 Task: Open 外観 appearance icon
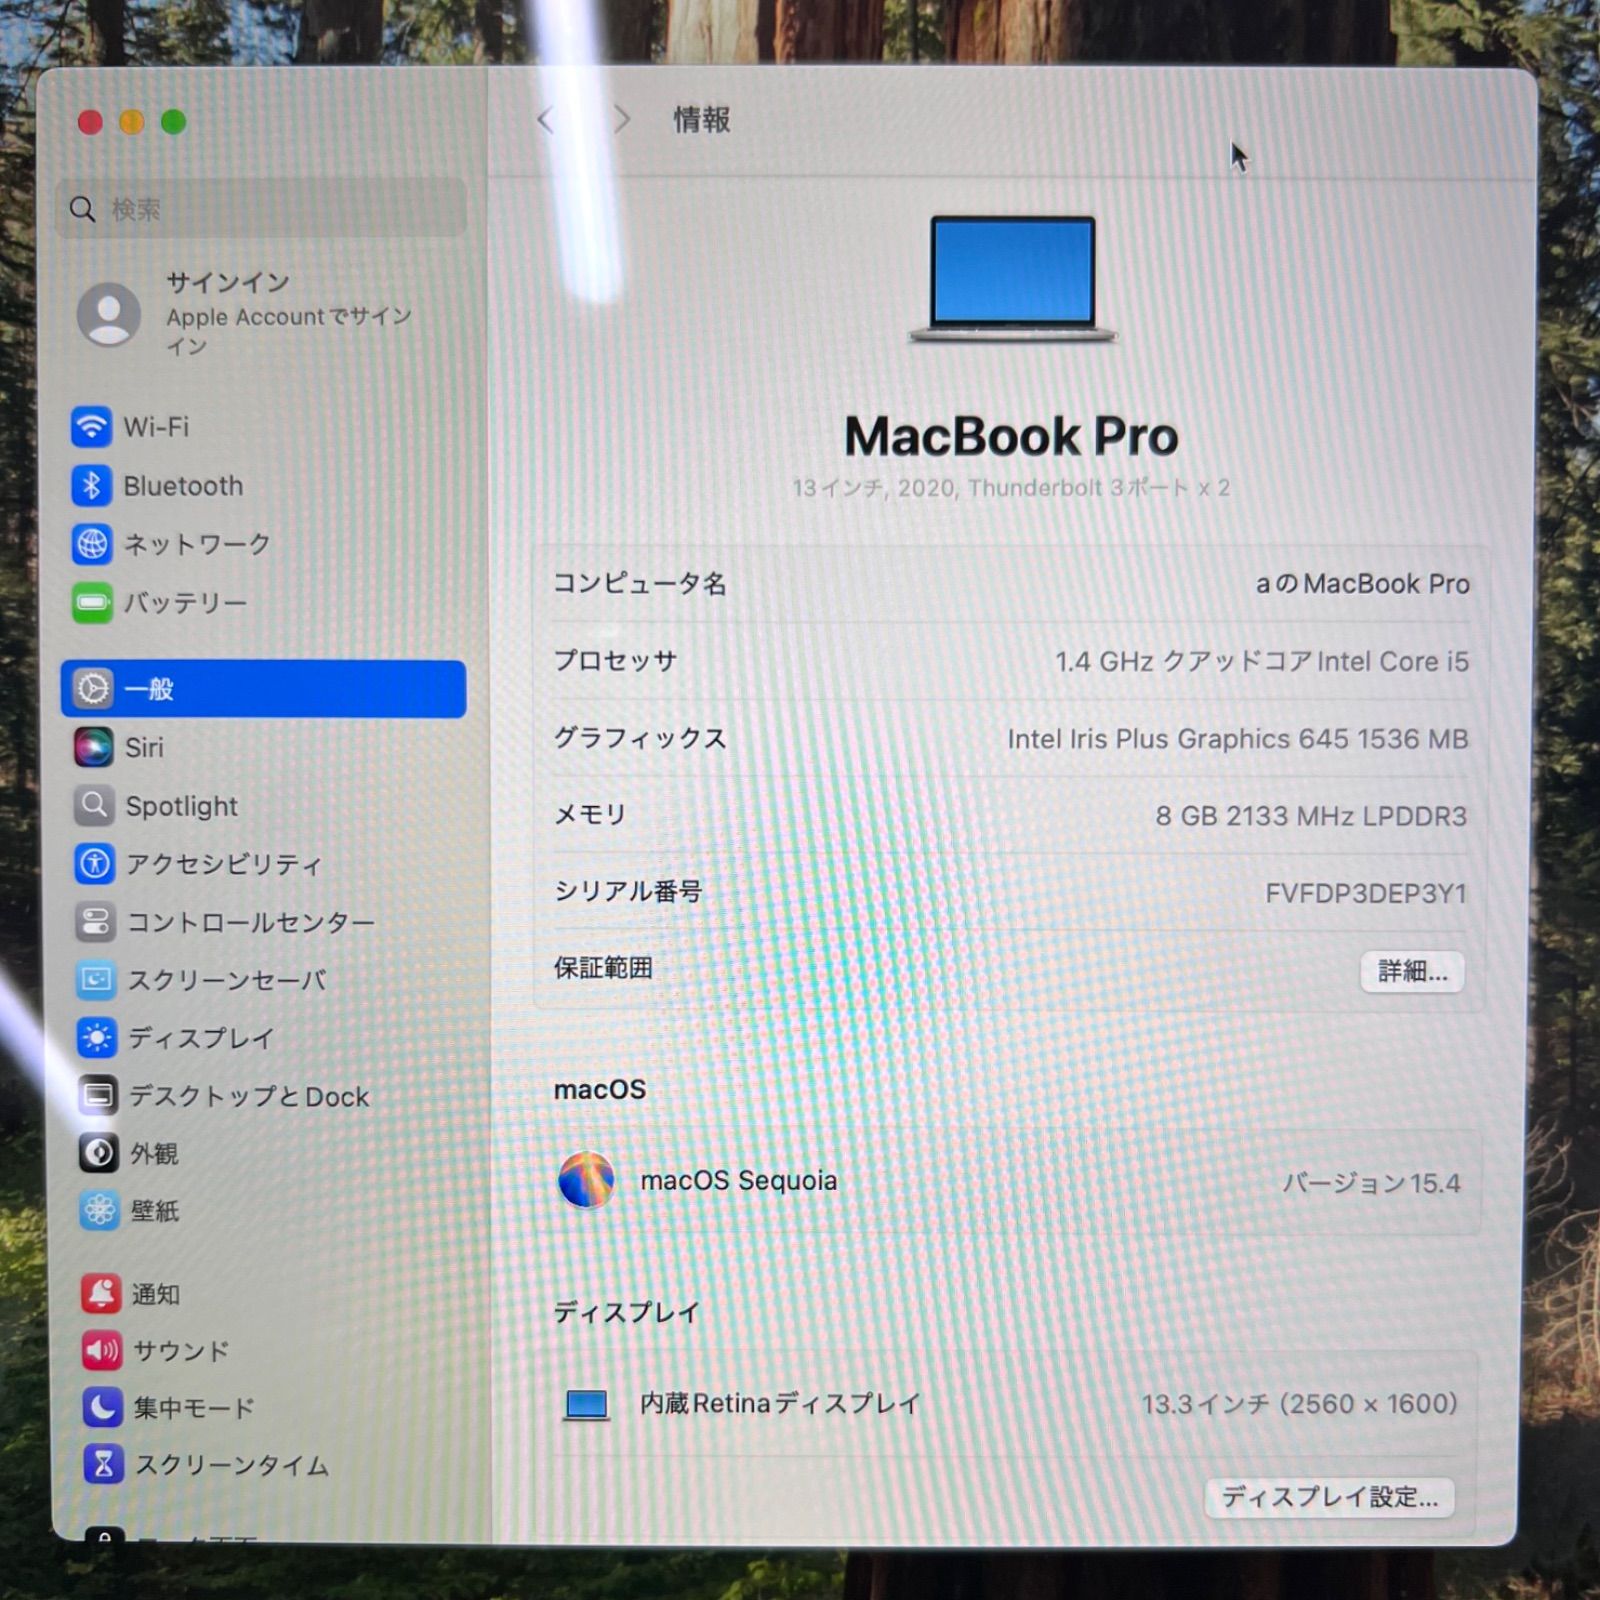tap(99, 1153)
